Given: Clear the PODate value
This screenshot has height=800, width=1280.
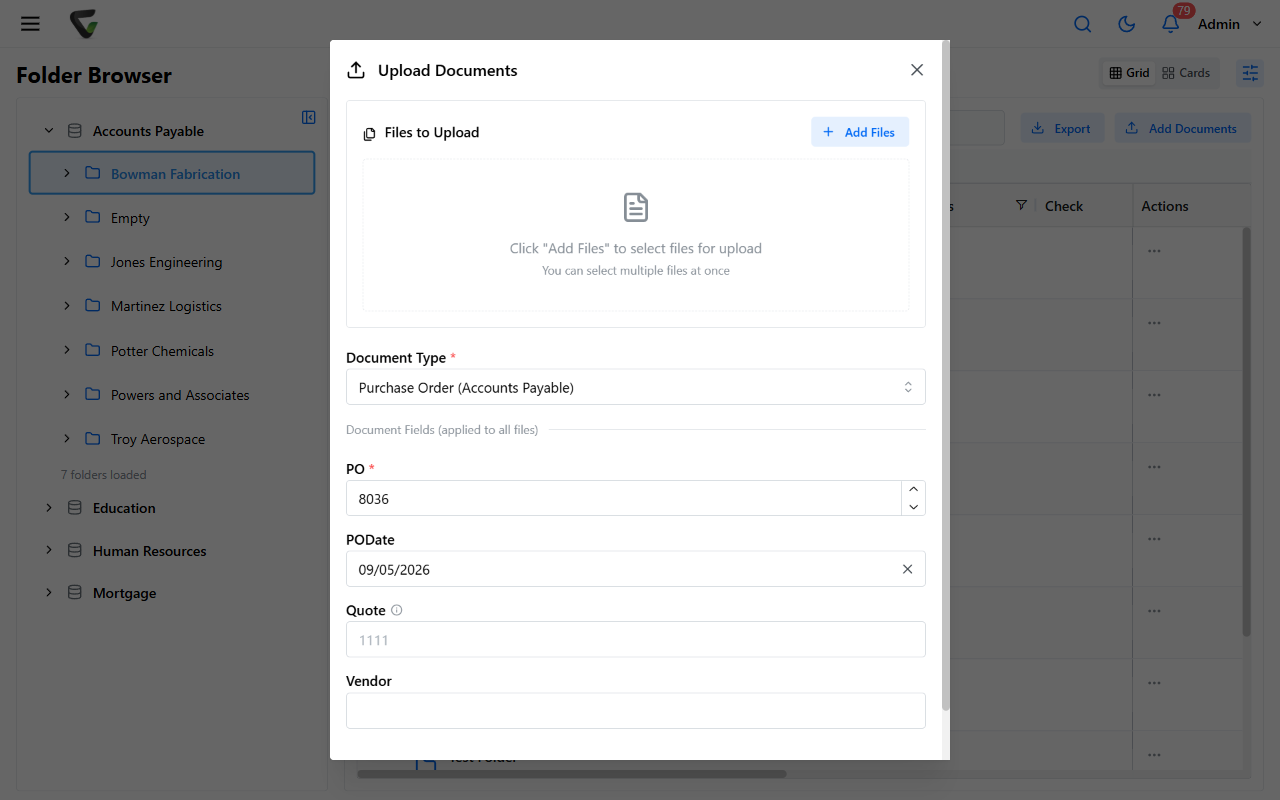Looking at the screenshot, I should pos(908,569).
